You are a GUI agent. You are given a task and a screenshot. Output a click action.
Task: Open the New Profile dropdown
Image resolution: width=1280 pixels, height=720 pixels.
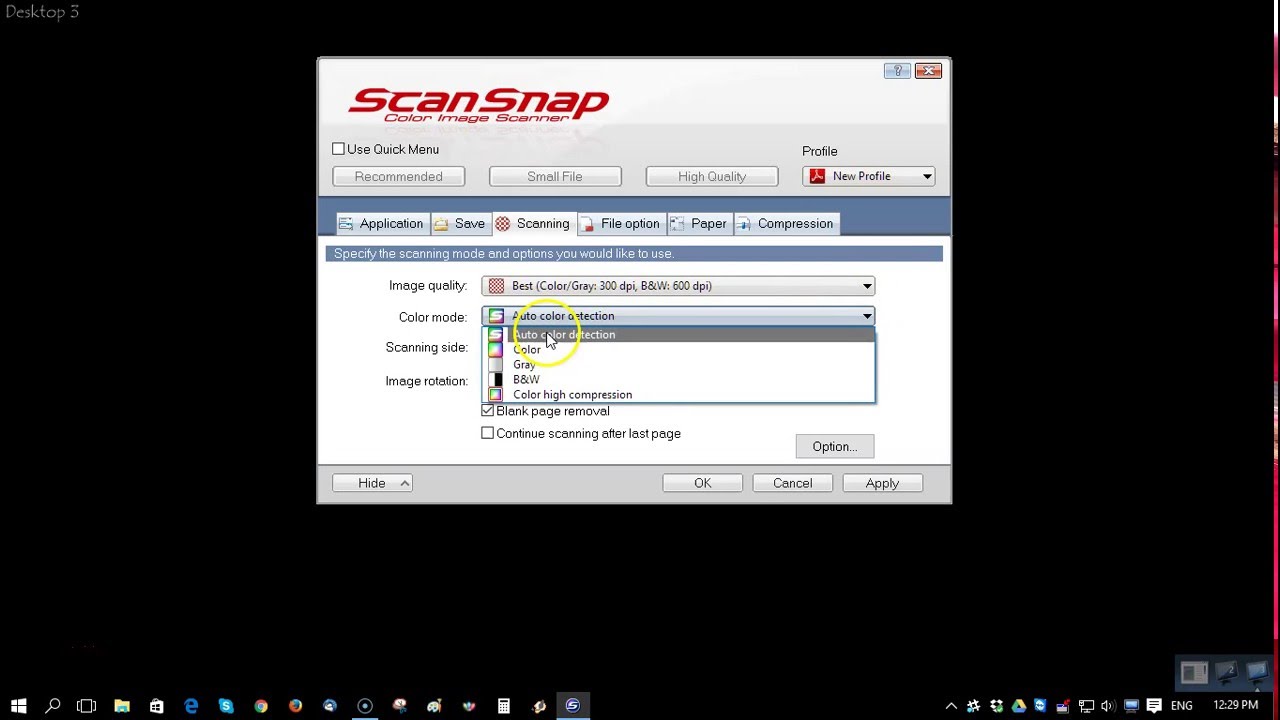868,177
